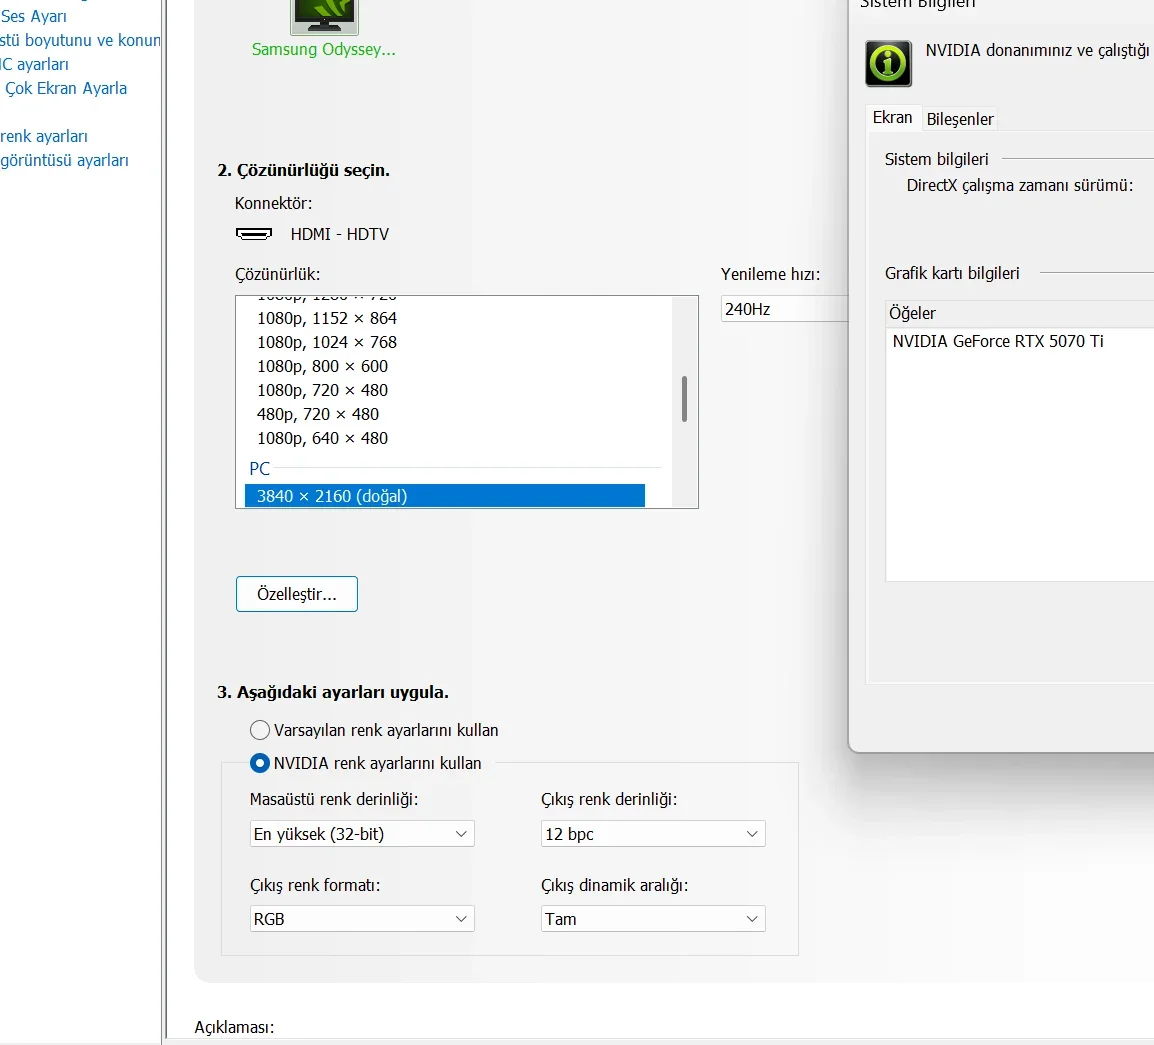Viewport: 1154px width, 1045px height.
Task: Switch to the Ekran tab
Action: [892, 118]
